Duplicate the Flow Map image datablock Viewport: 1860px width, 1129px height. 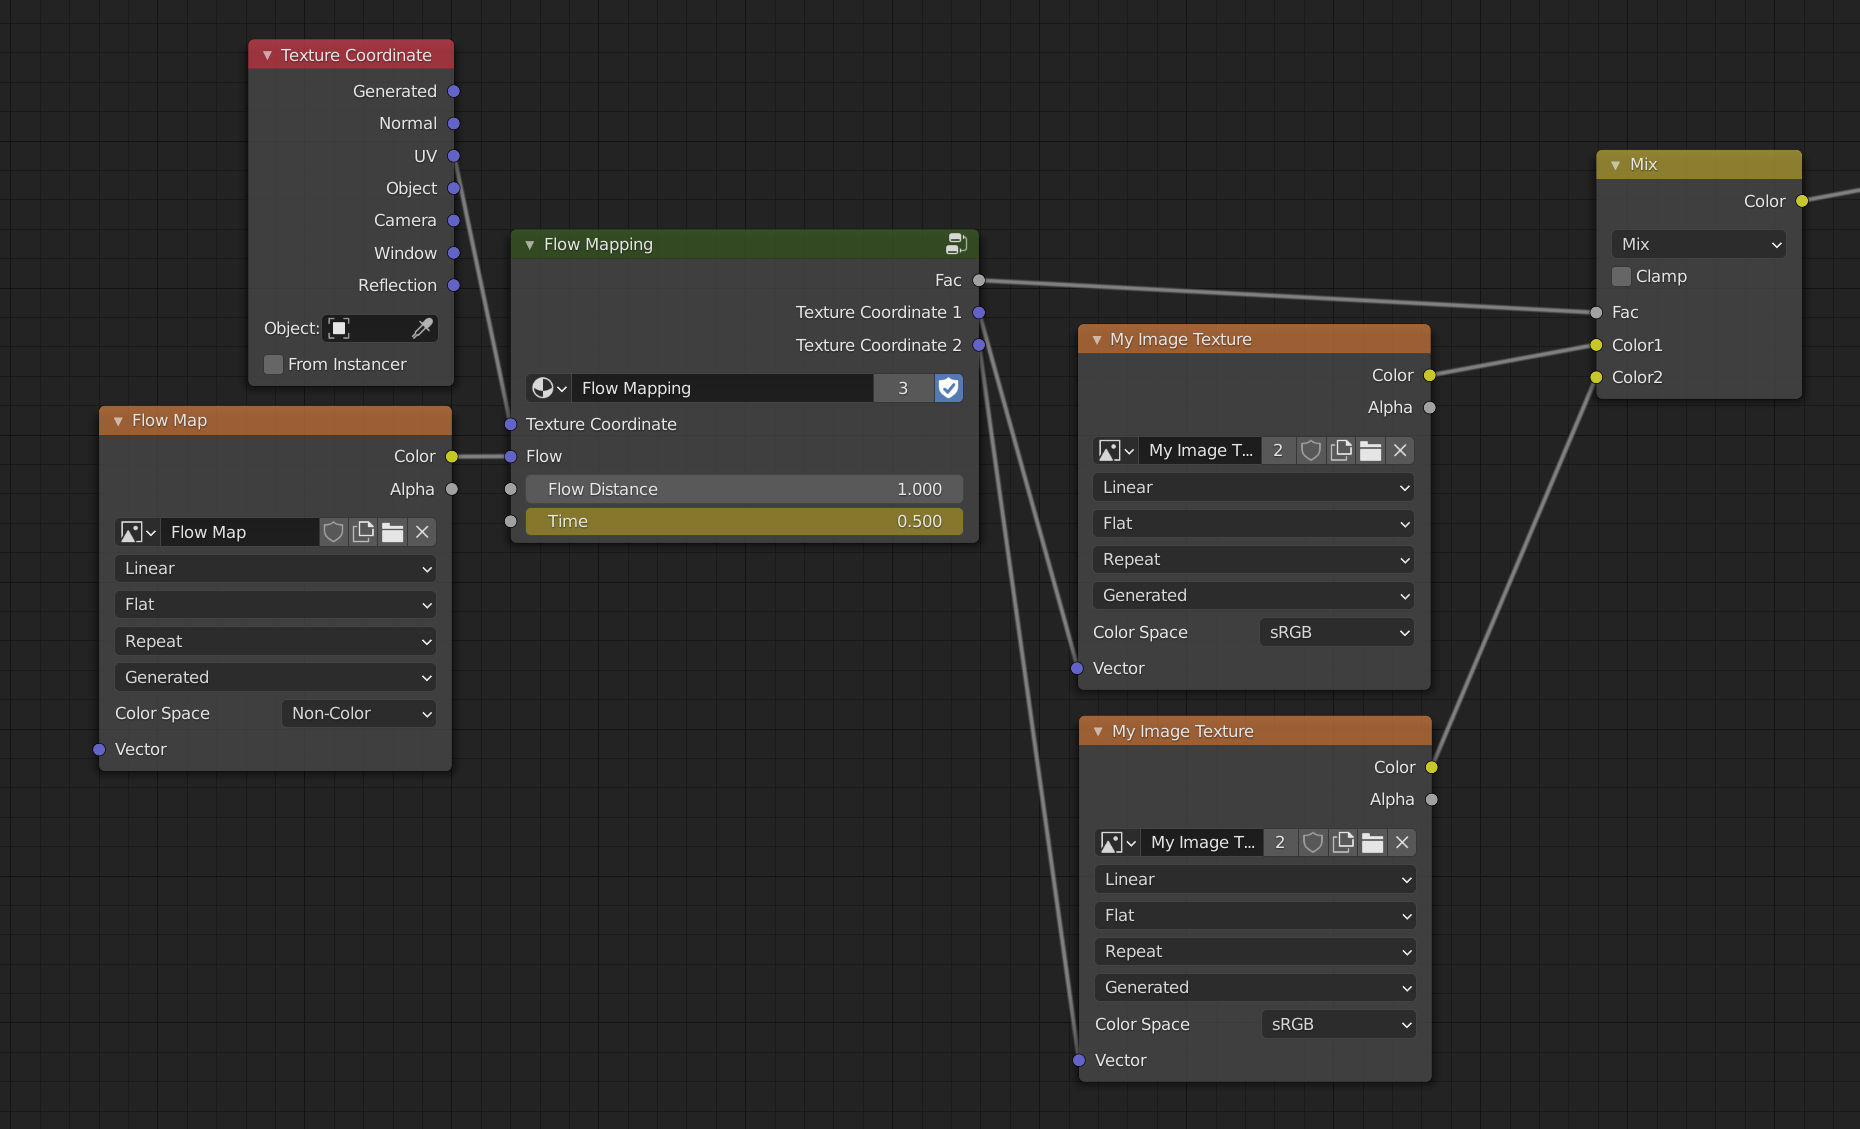[x=363, y=532]
